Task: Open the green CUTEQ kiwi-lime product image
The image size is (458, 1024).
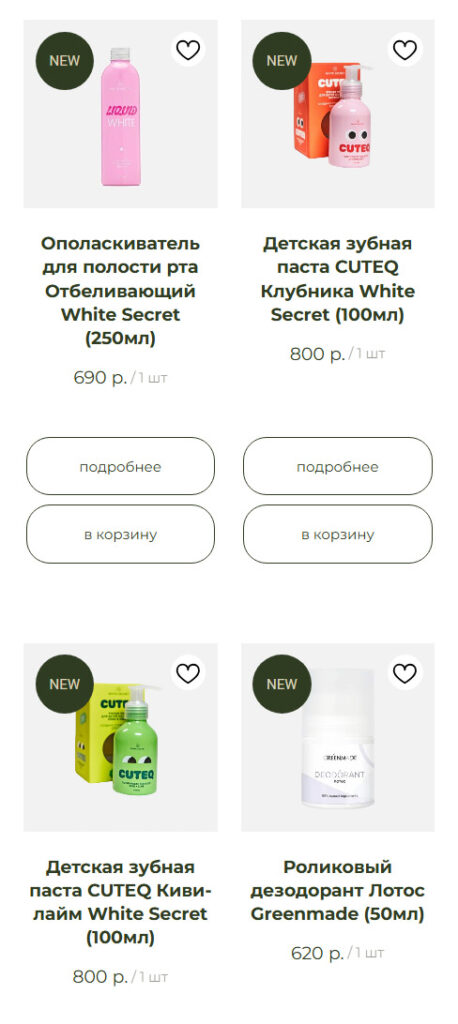Action: coord(120,737)
